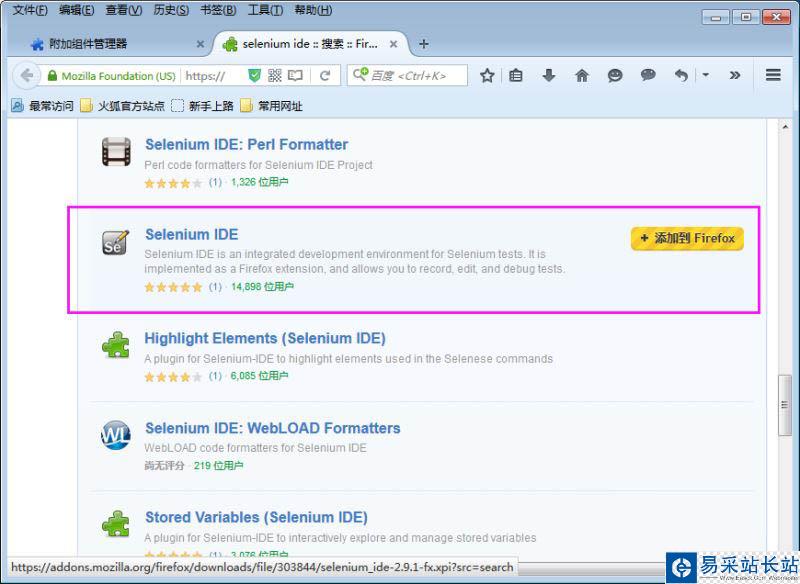Click Stored Variables green puzzle icon
The height and width of the screenshot is (584, 800).
116,523
